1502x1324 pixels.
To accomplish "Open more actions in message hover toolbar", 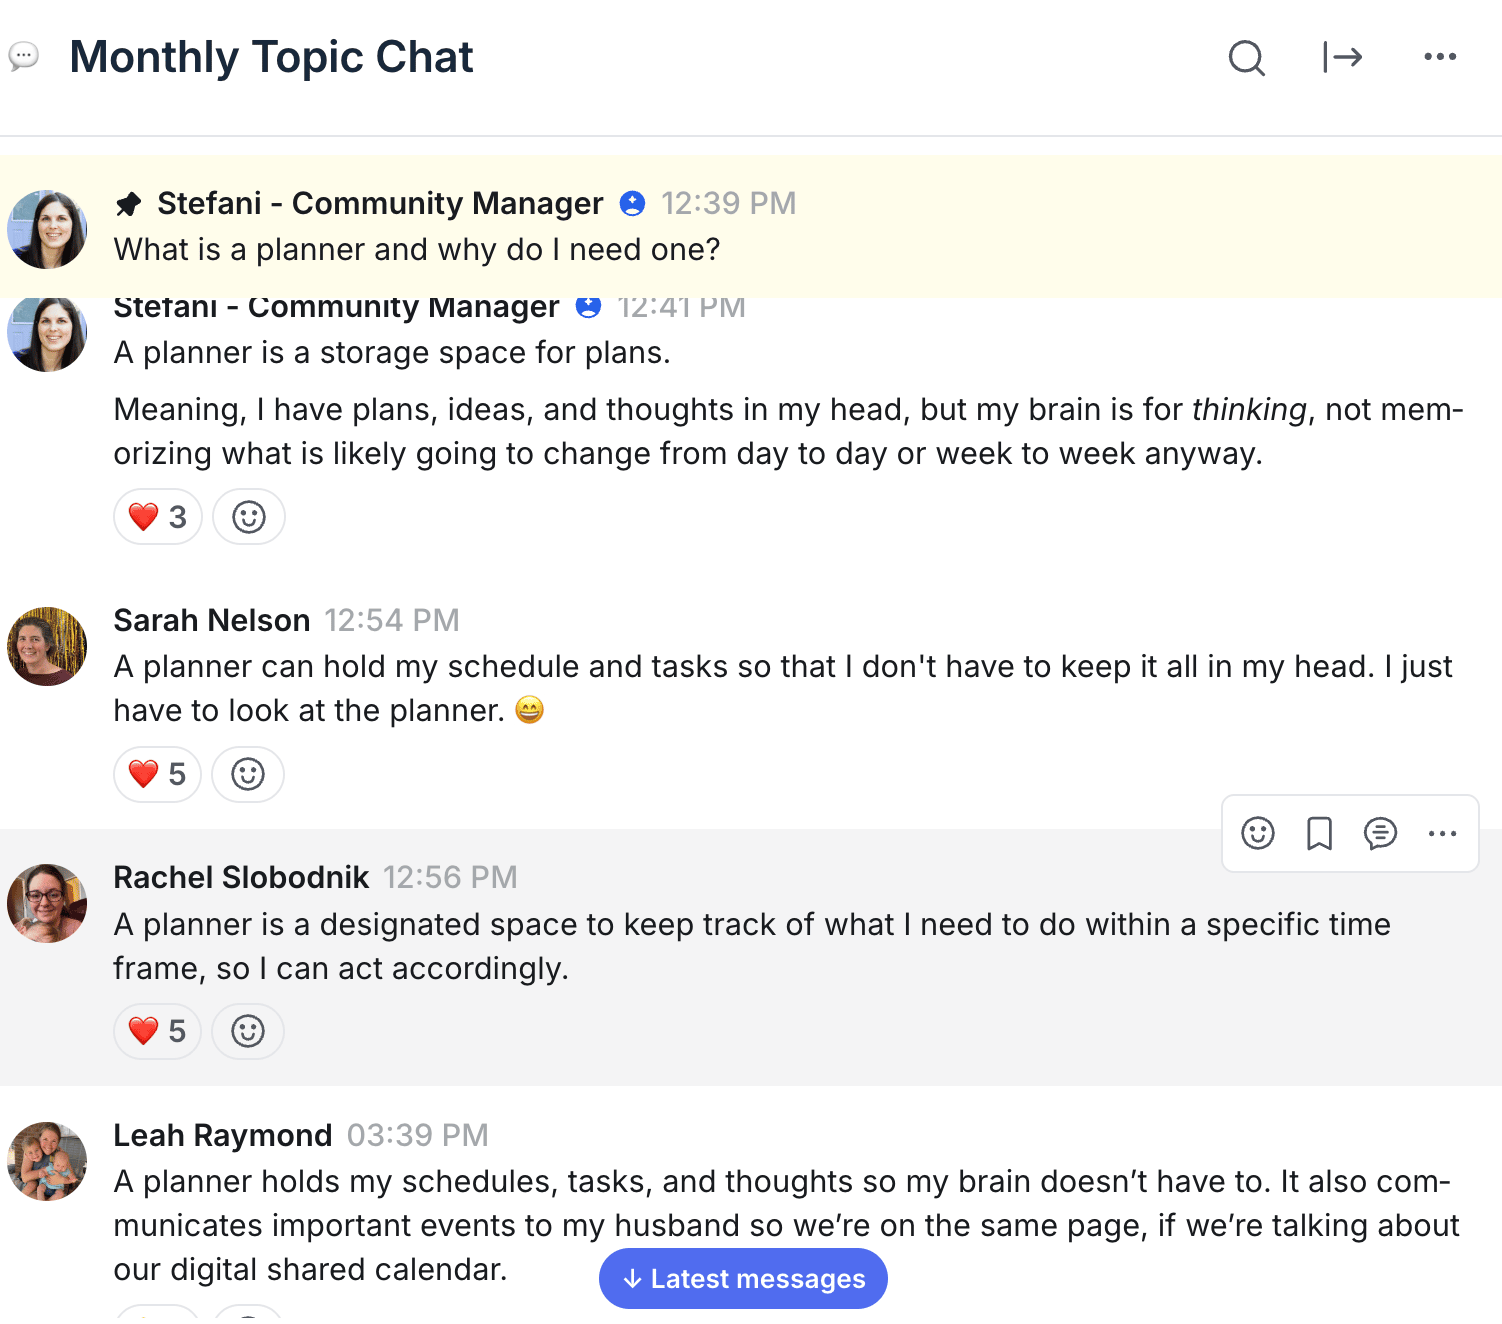I will tap(1442, 833).
